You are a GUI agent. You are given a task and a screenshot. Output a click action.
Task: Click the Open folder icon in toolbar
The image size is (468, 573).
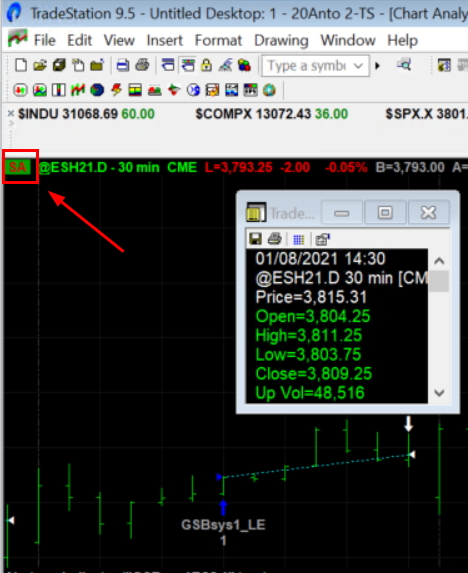tap(40, 66)
